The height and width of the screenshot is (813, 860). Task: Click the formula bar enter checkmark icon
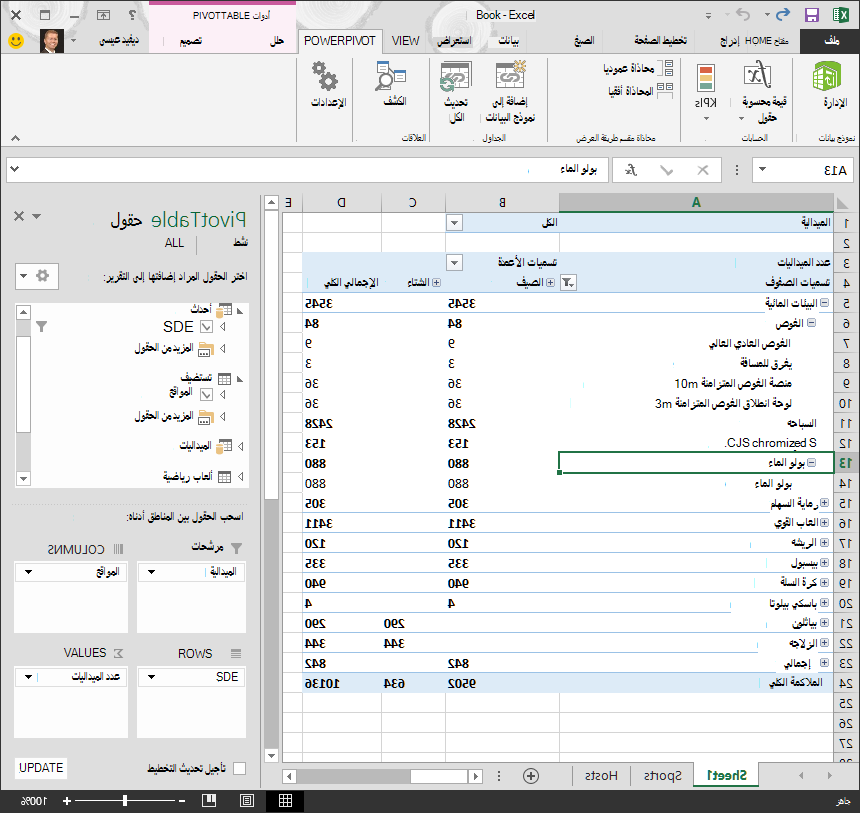coord(666,170)
